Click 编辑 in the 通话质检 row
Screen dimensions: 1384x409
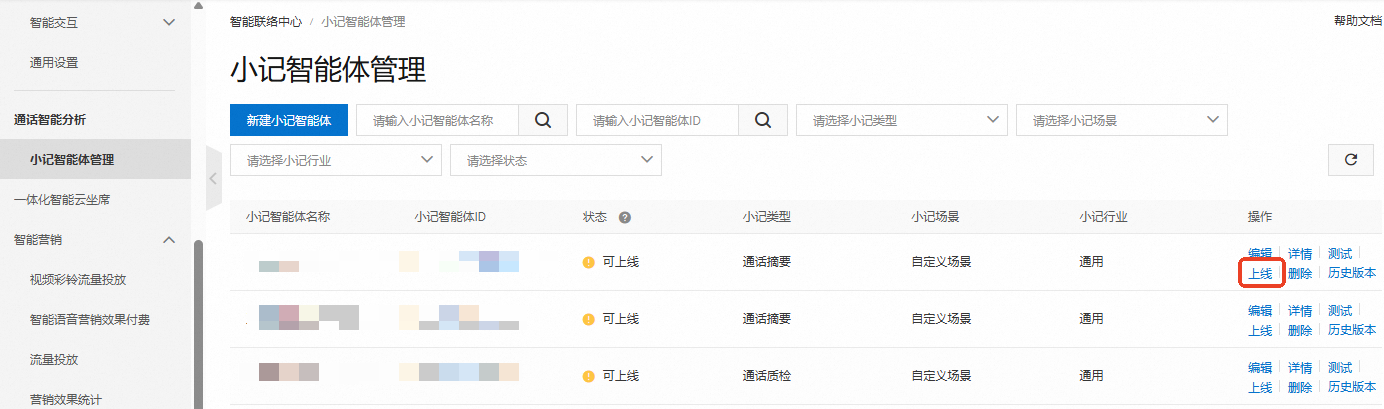tap(1260, 368)
